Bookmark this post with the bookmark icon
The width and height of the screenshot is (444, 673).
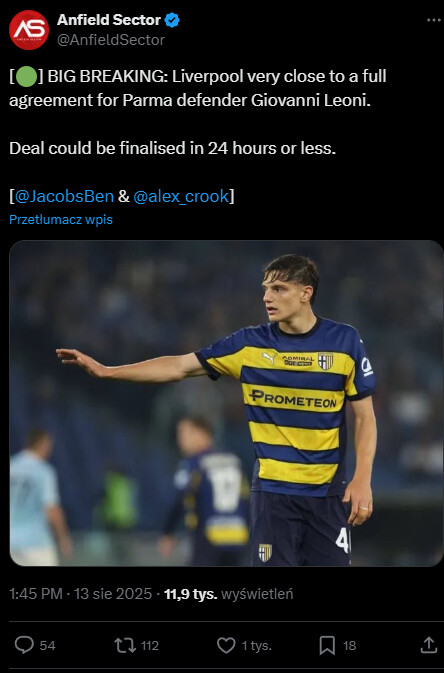tap(327, 645)
